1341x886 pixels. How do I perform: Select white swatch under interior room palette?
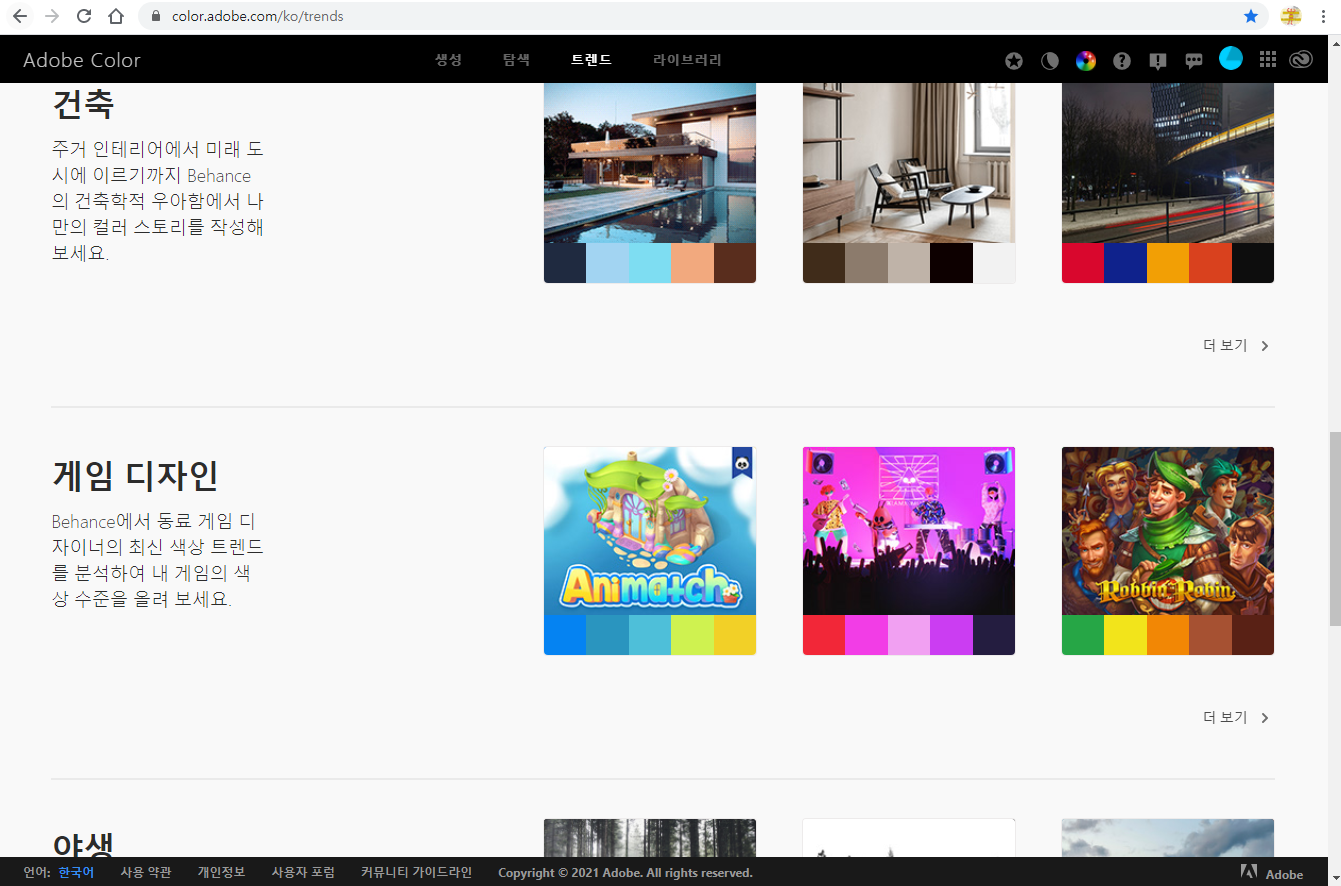[994, 263]
